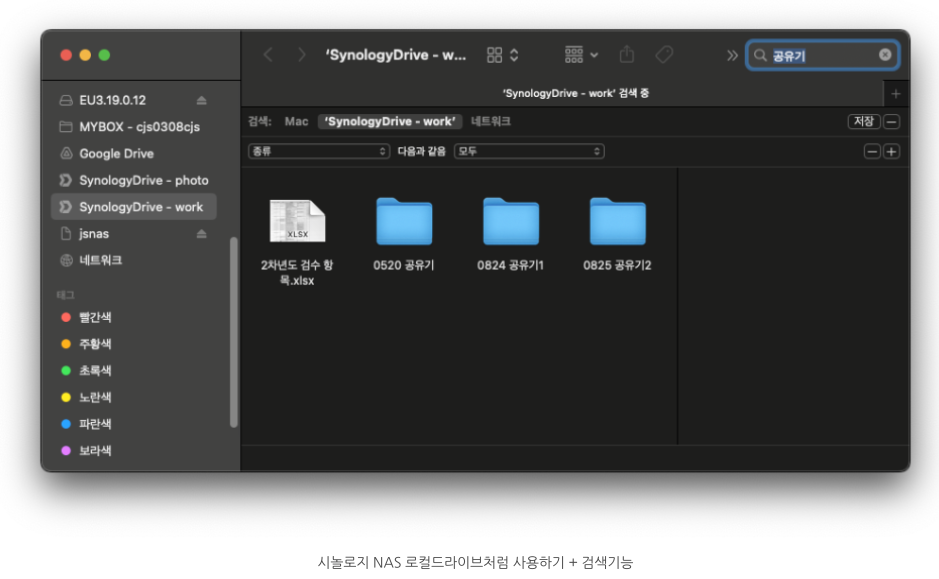Image resolution: width=939 pixels, height=579 pixels.
Task: Click the 저장 button
Action: pos(863,121)
